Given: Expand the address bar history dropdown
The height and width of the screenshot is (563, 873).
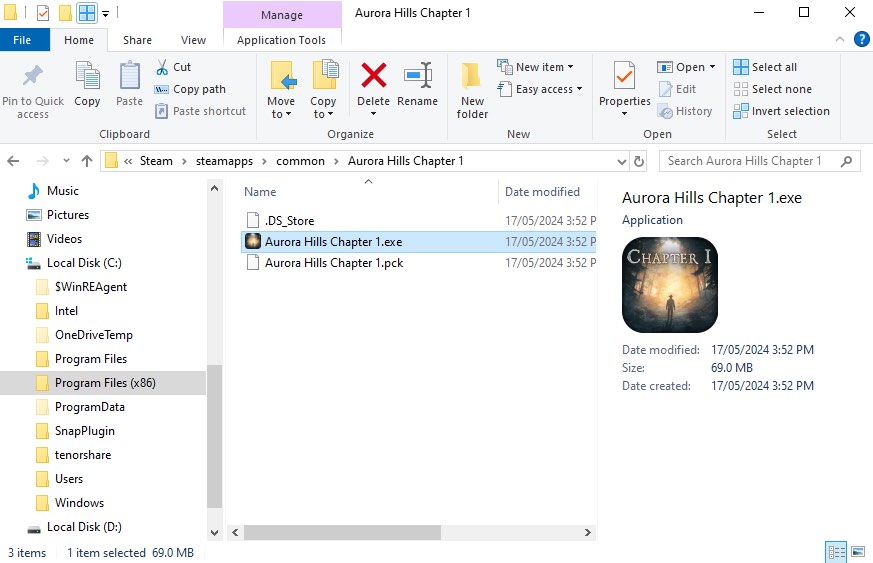Looking at the screenshot, I should point(622,161).
